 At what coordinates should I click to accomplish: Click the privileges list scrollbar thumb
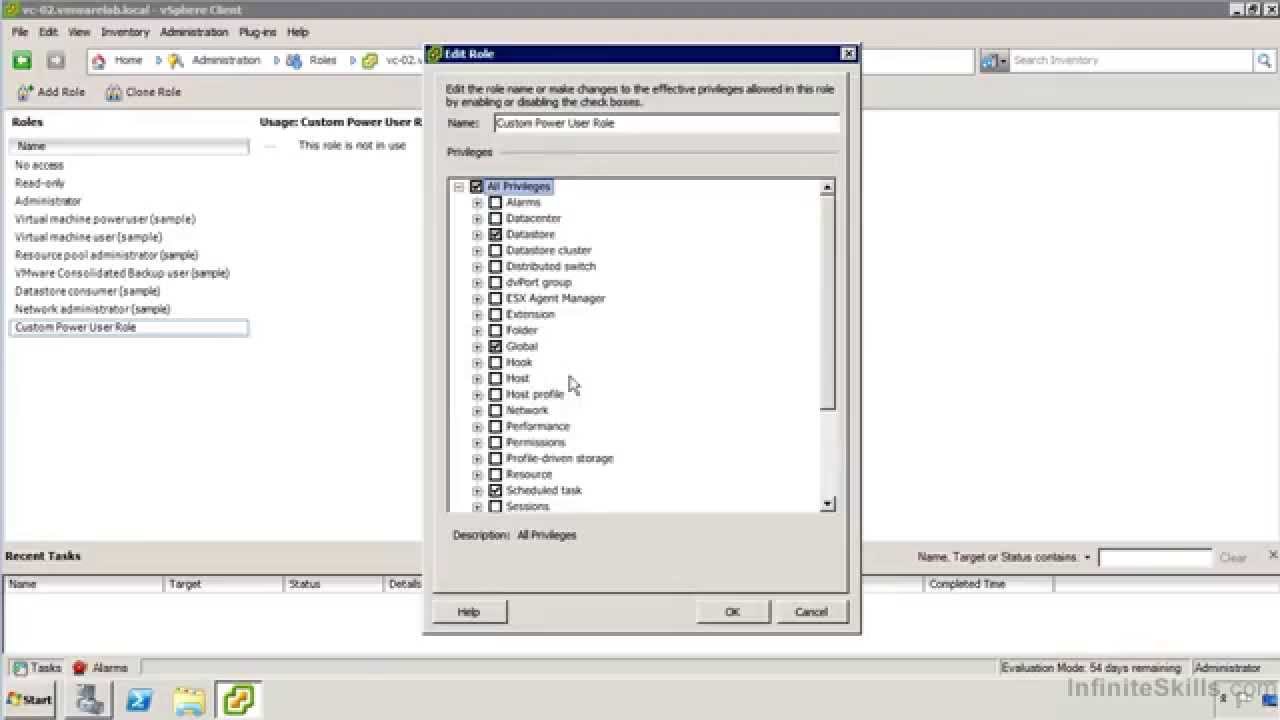827,302
